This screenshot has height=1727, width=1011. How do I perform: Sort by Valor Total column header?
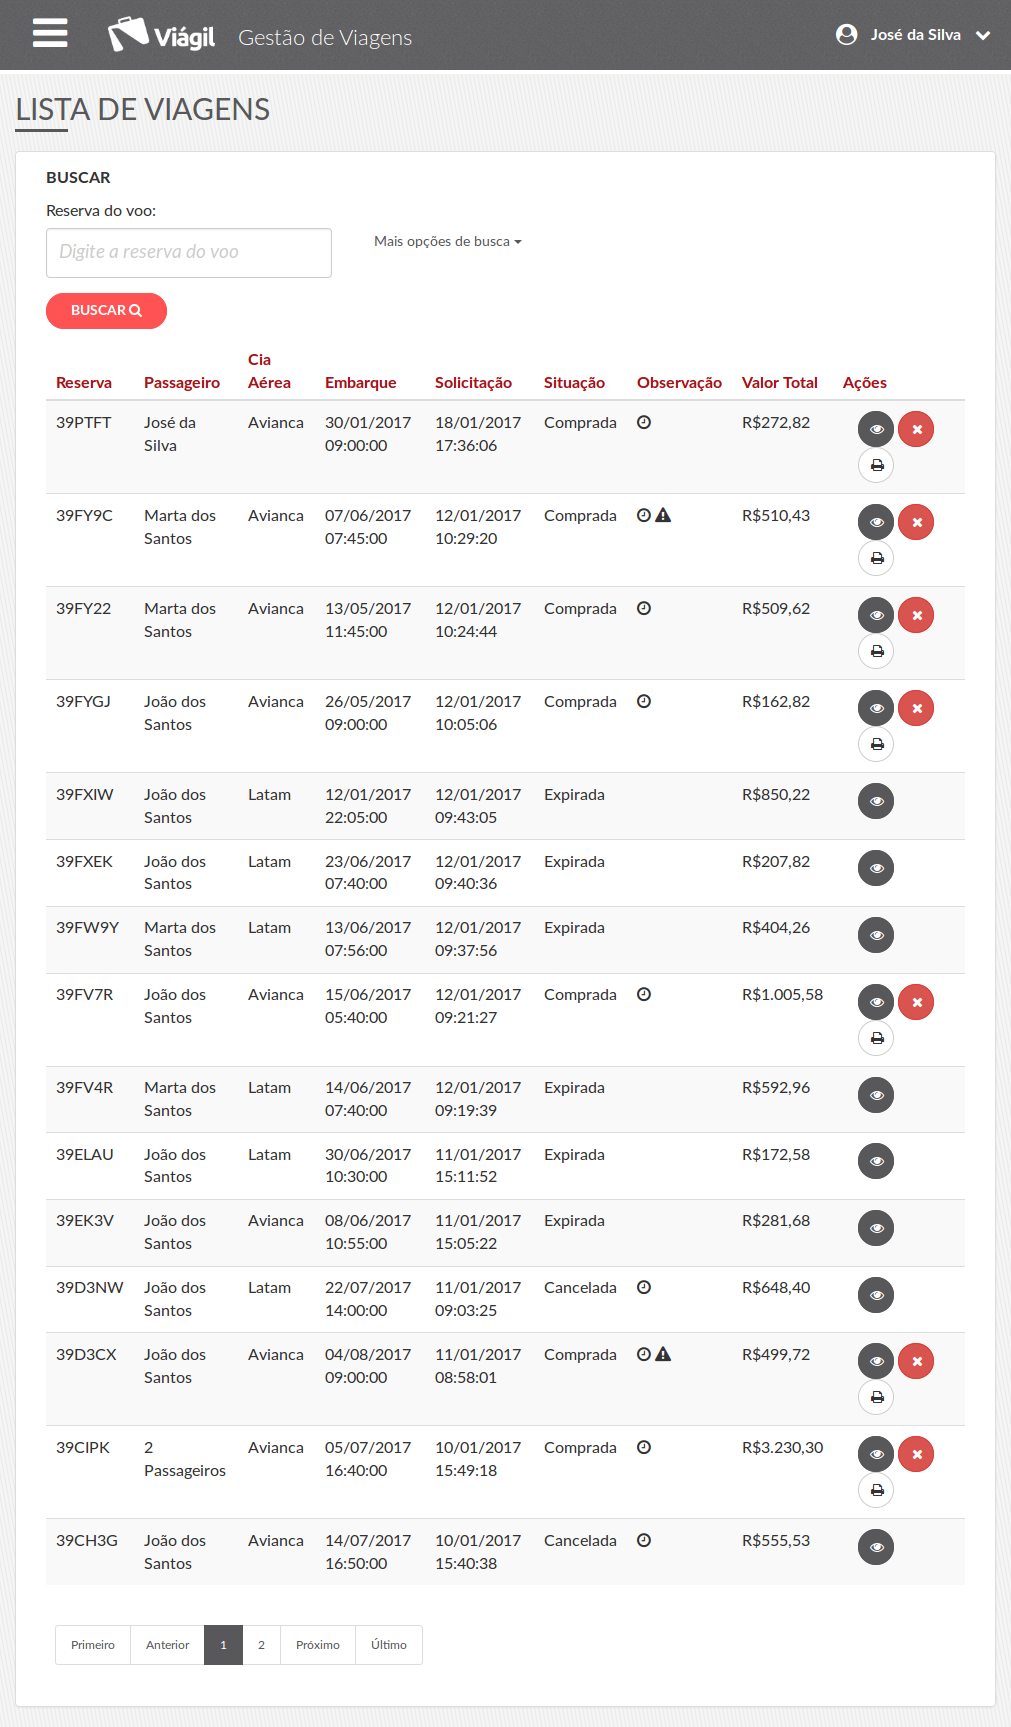click(x=779, y=382)
